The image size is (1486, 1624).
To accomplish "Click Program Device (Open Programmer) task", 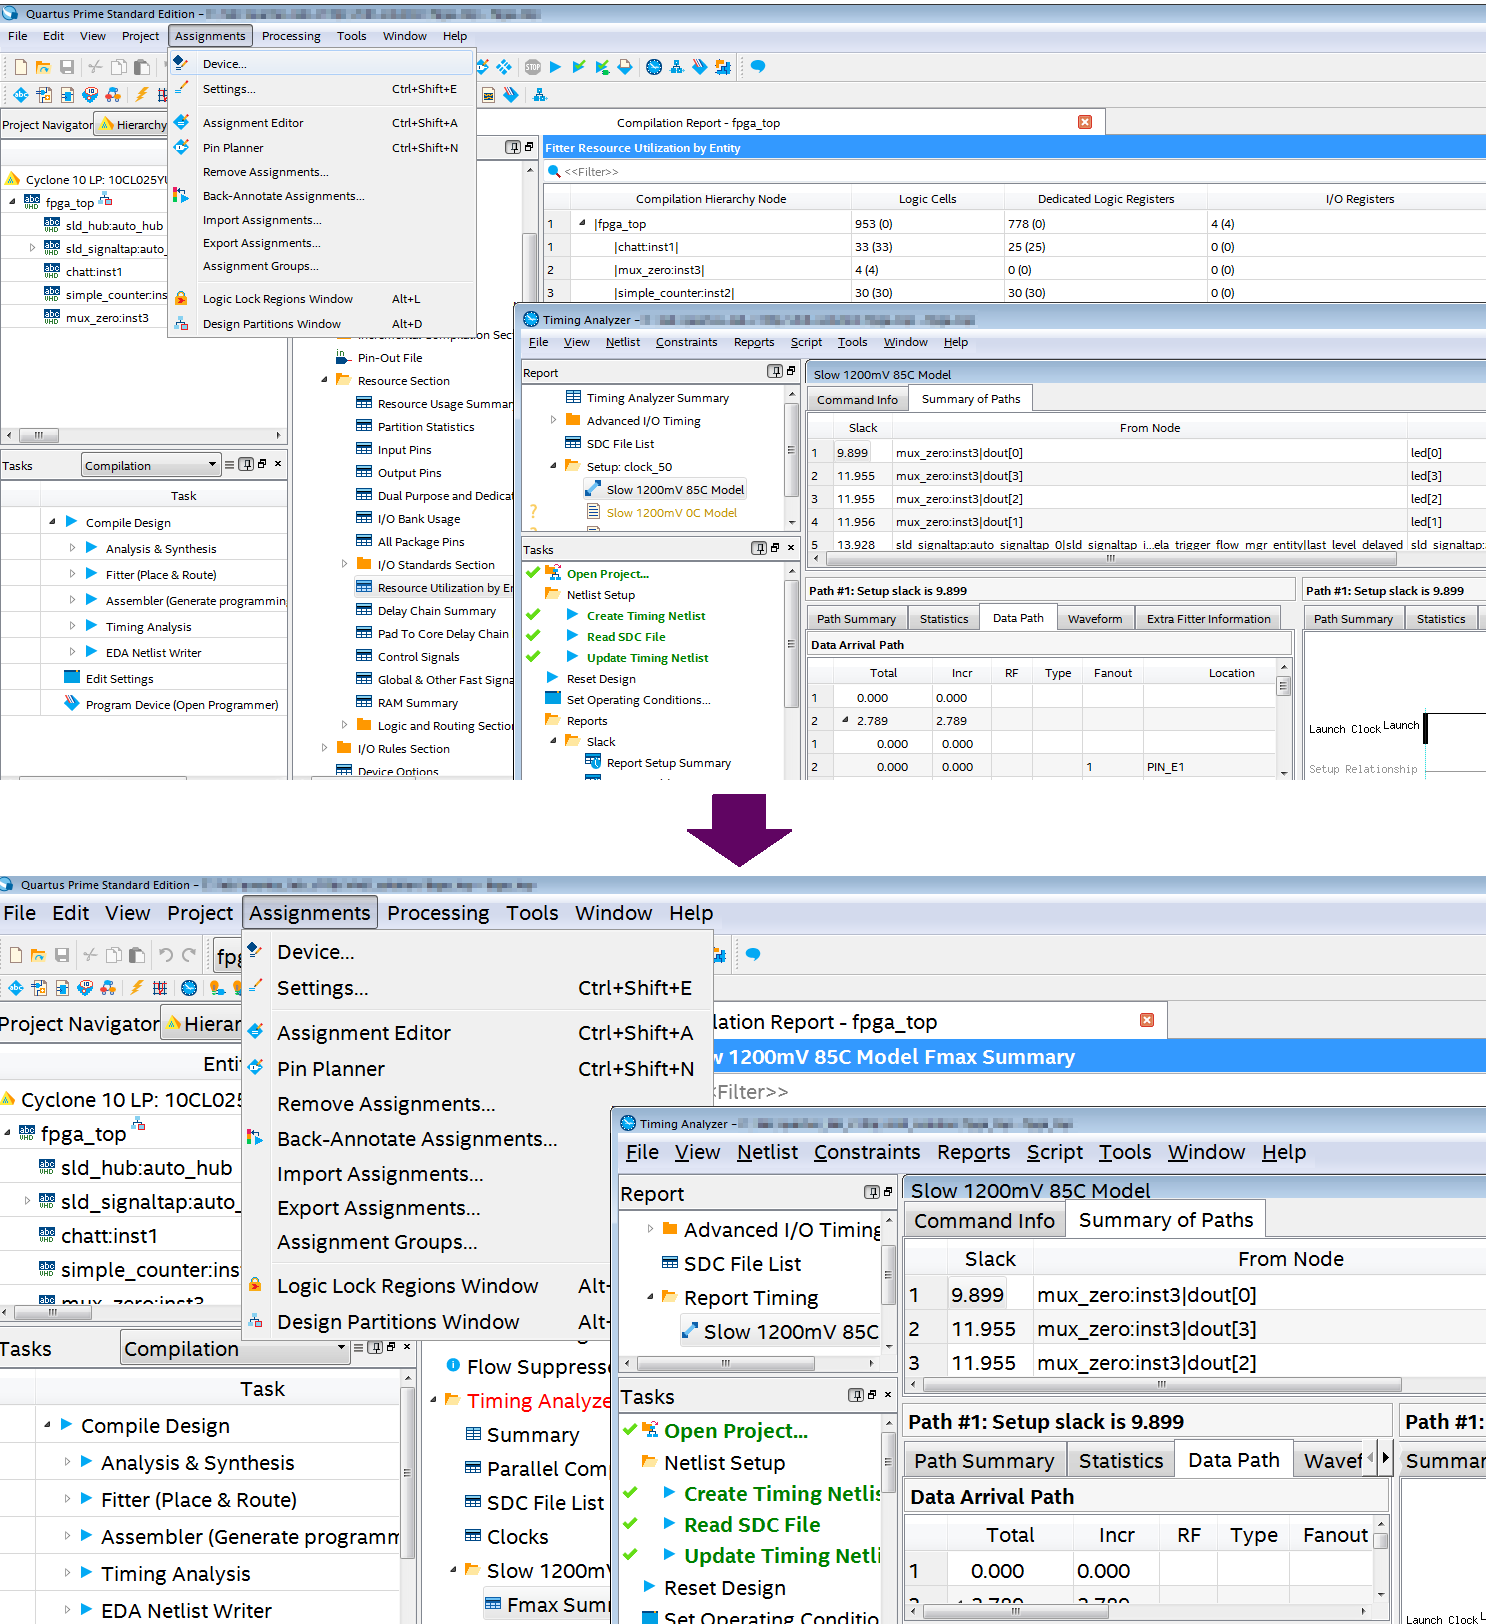I will point(181,705).
